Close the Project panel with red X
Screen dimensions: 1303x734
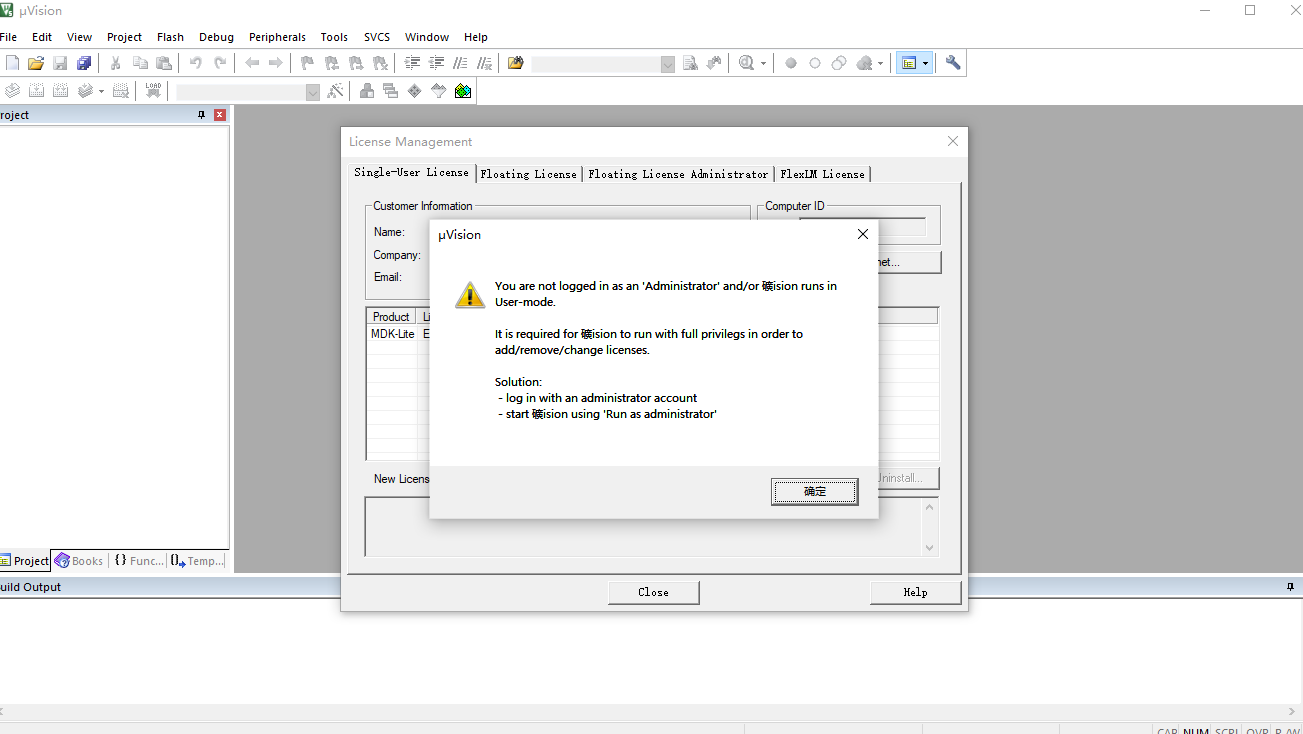coord(220,115)
